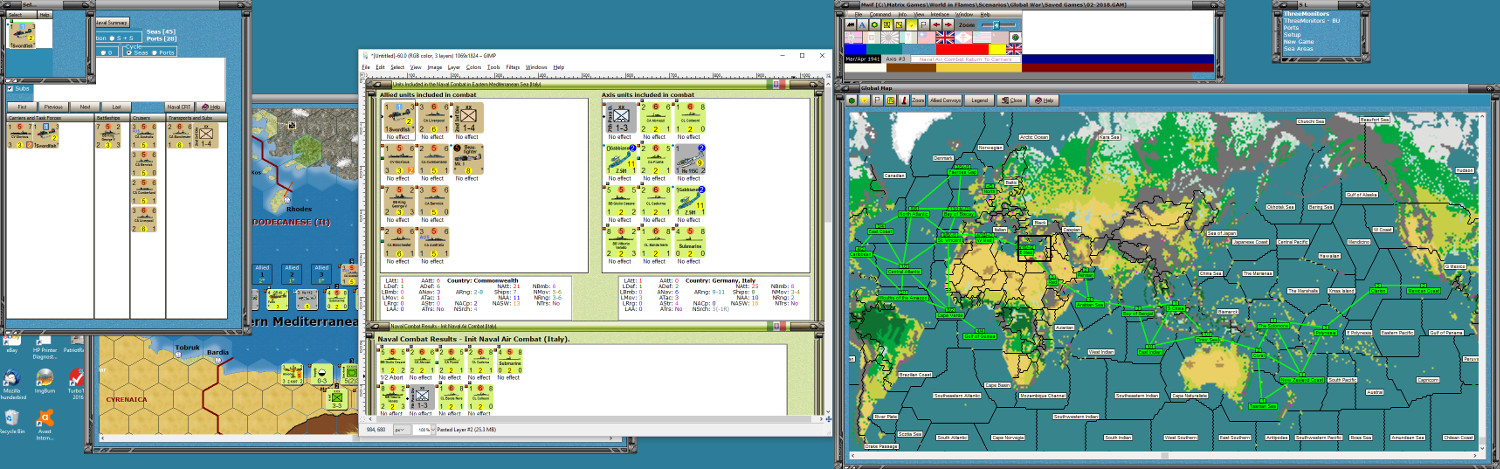Select Sea Areas in the layout list

[x=1297, y=48]
